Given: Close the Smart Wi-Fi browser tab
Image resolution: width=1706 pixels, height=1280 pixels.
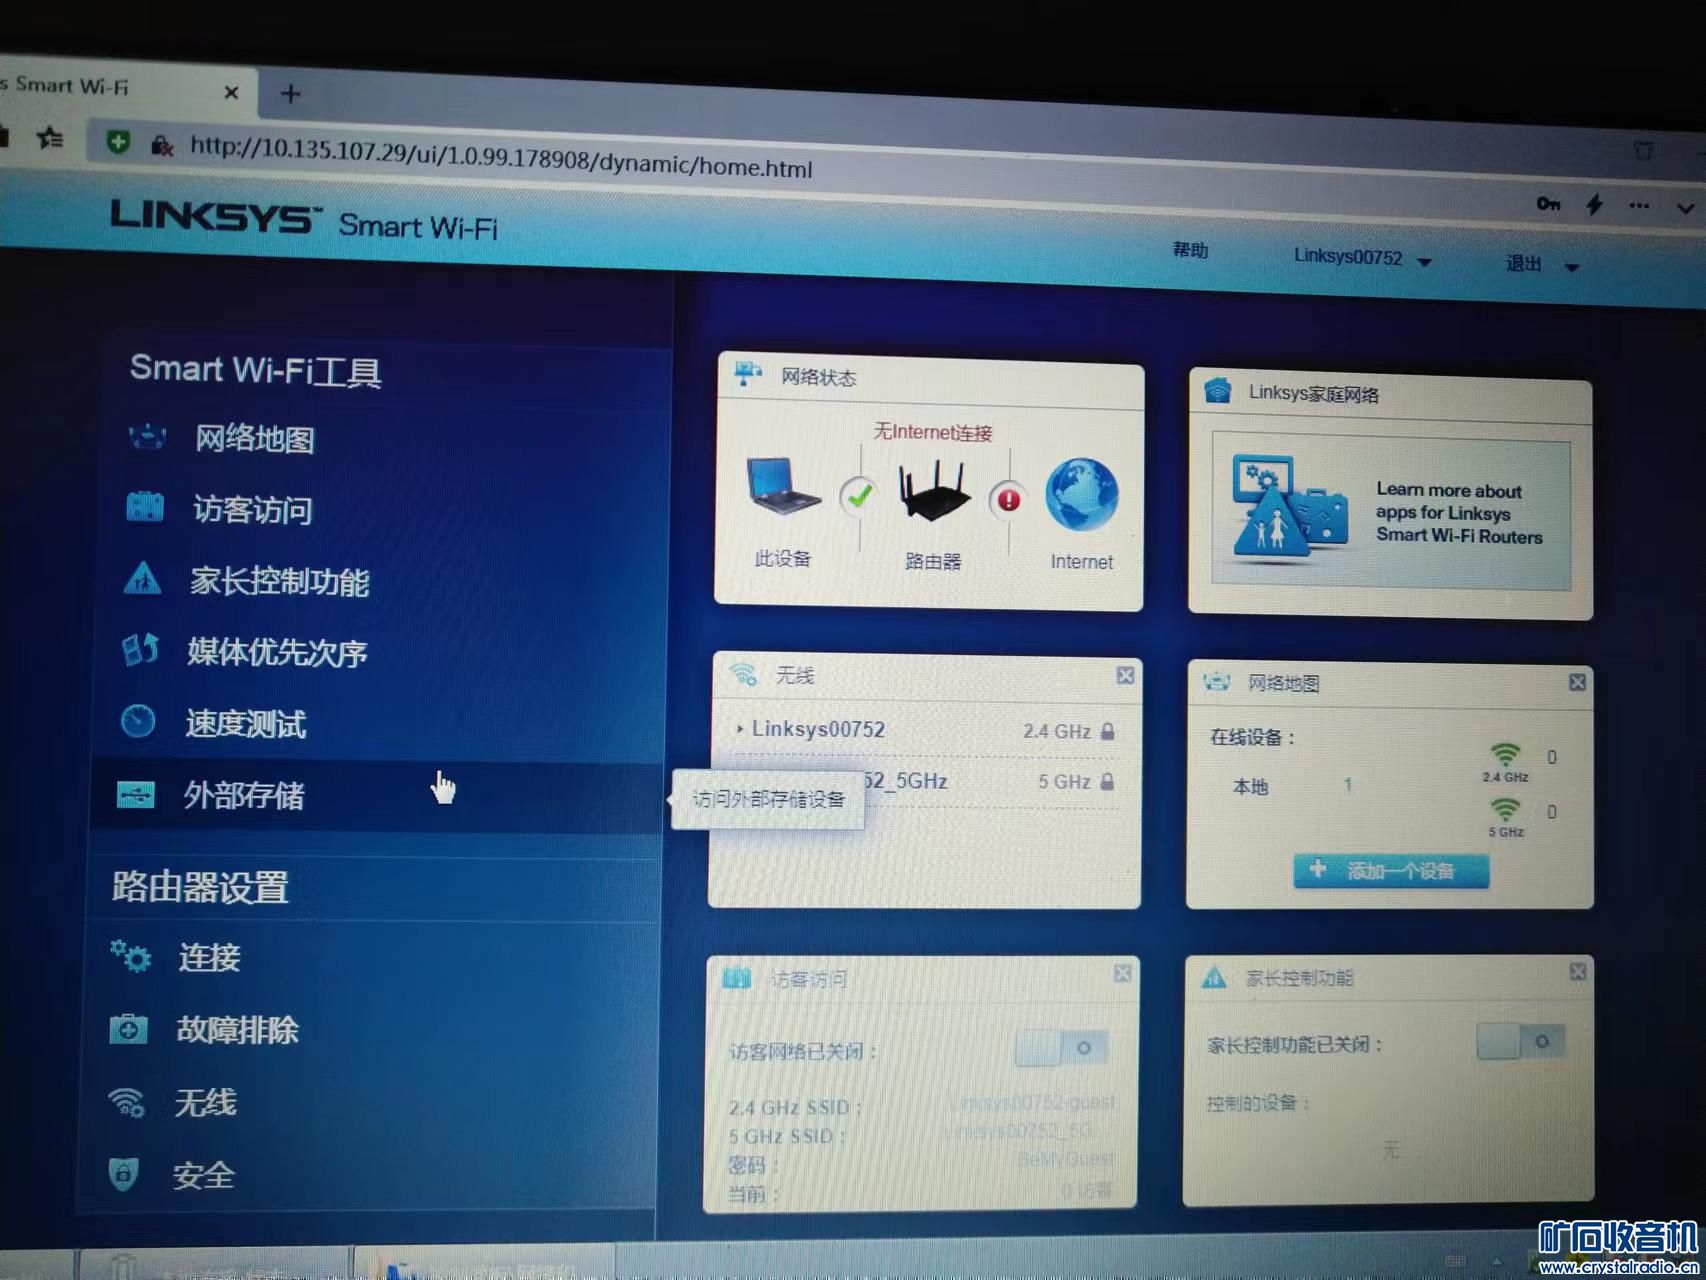Looking at the screenshot, I should pyautogui.click(x=231, y=92).
